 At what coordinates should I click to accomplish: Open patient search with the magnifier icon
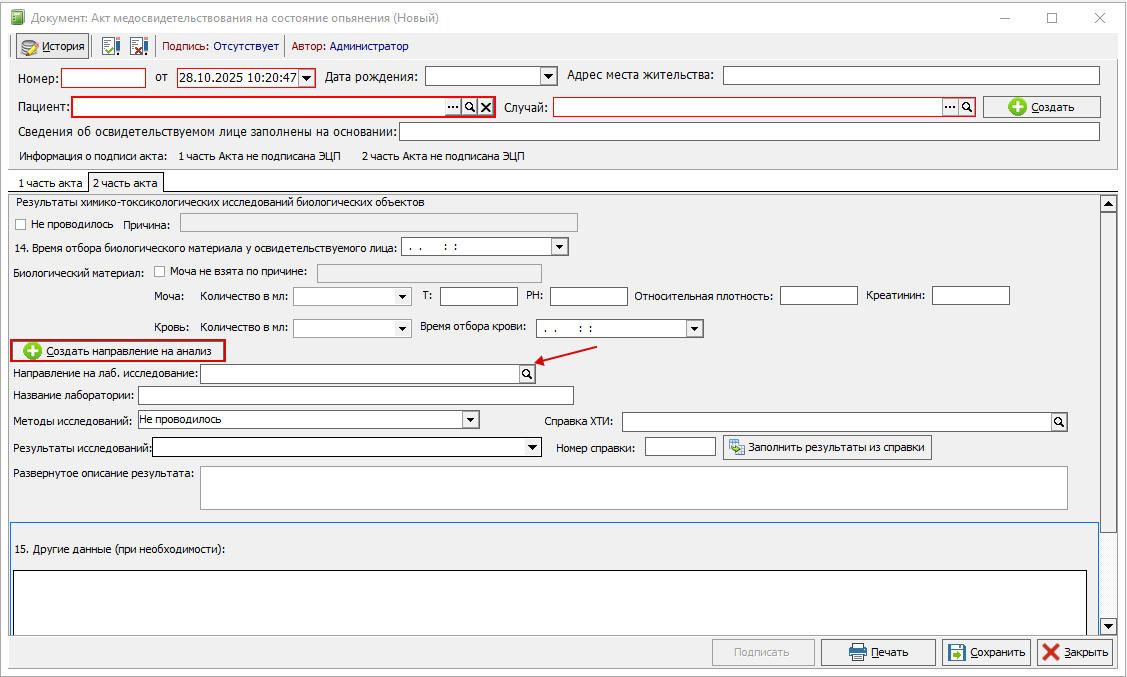tap(469, 107)
